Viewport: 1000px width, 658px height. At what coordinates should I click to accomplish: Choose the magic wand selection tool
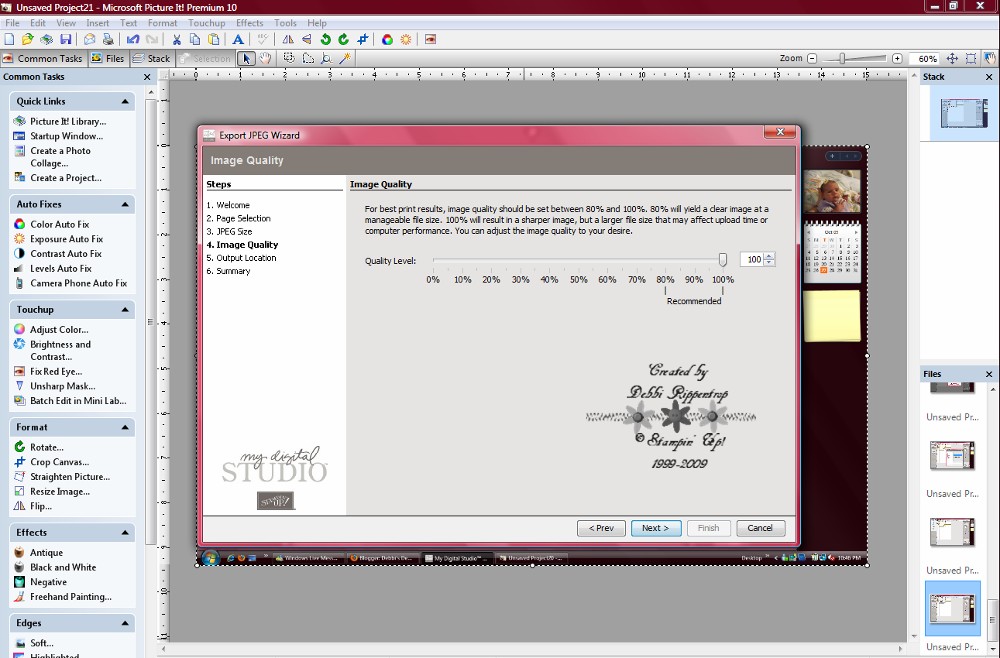(345, 59)
